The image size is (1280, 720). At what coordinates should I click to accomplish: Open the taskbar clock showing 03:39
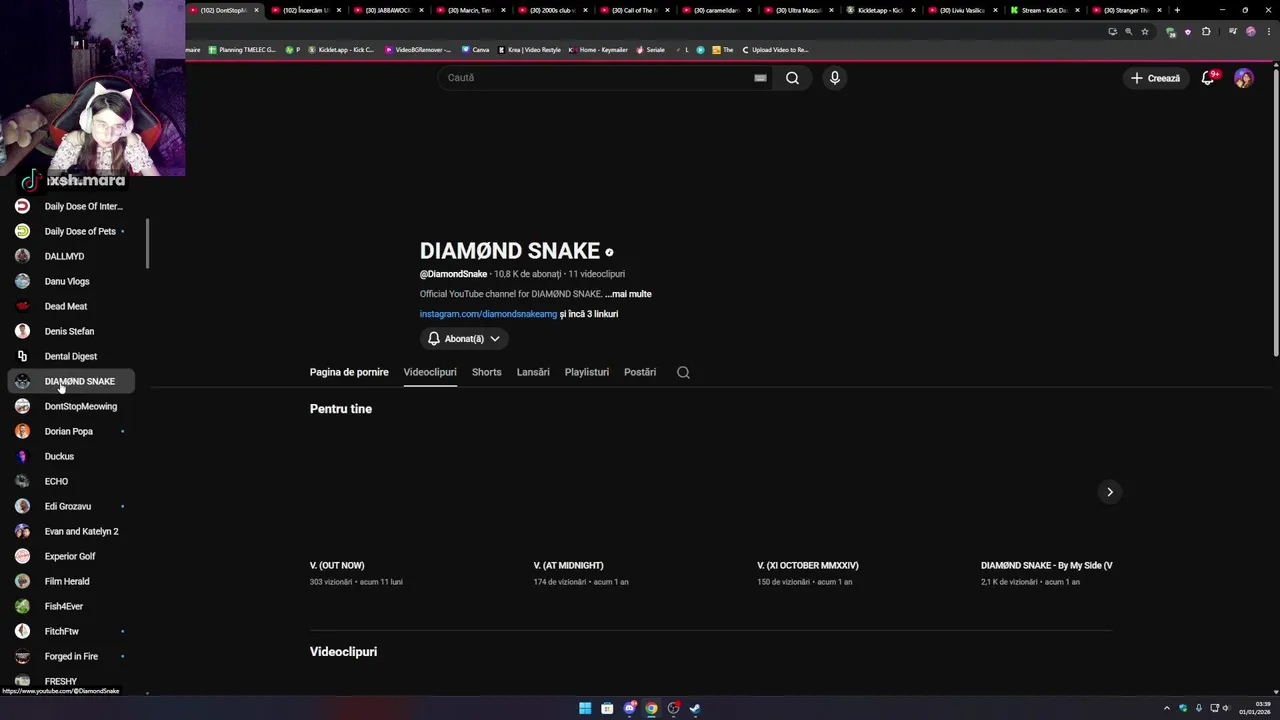pos(1255,708)
